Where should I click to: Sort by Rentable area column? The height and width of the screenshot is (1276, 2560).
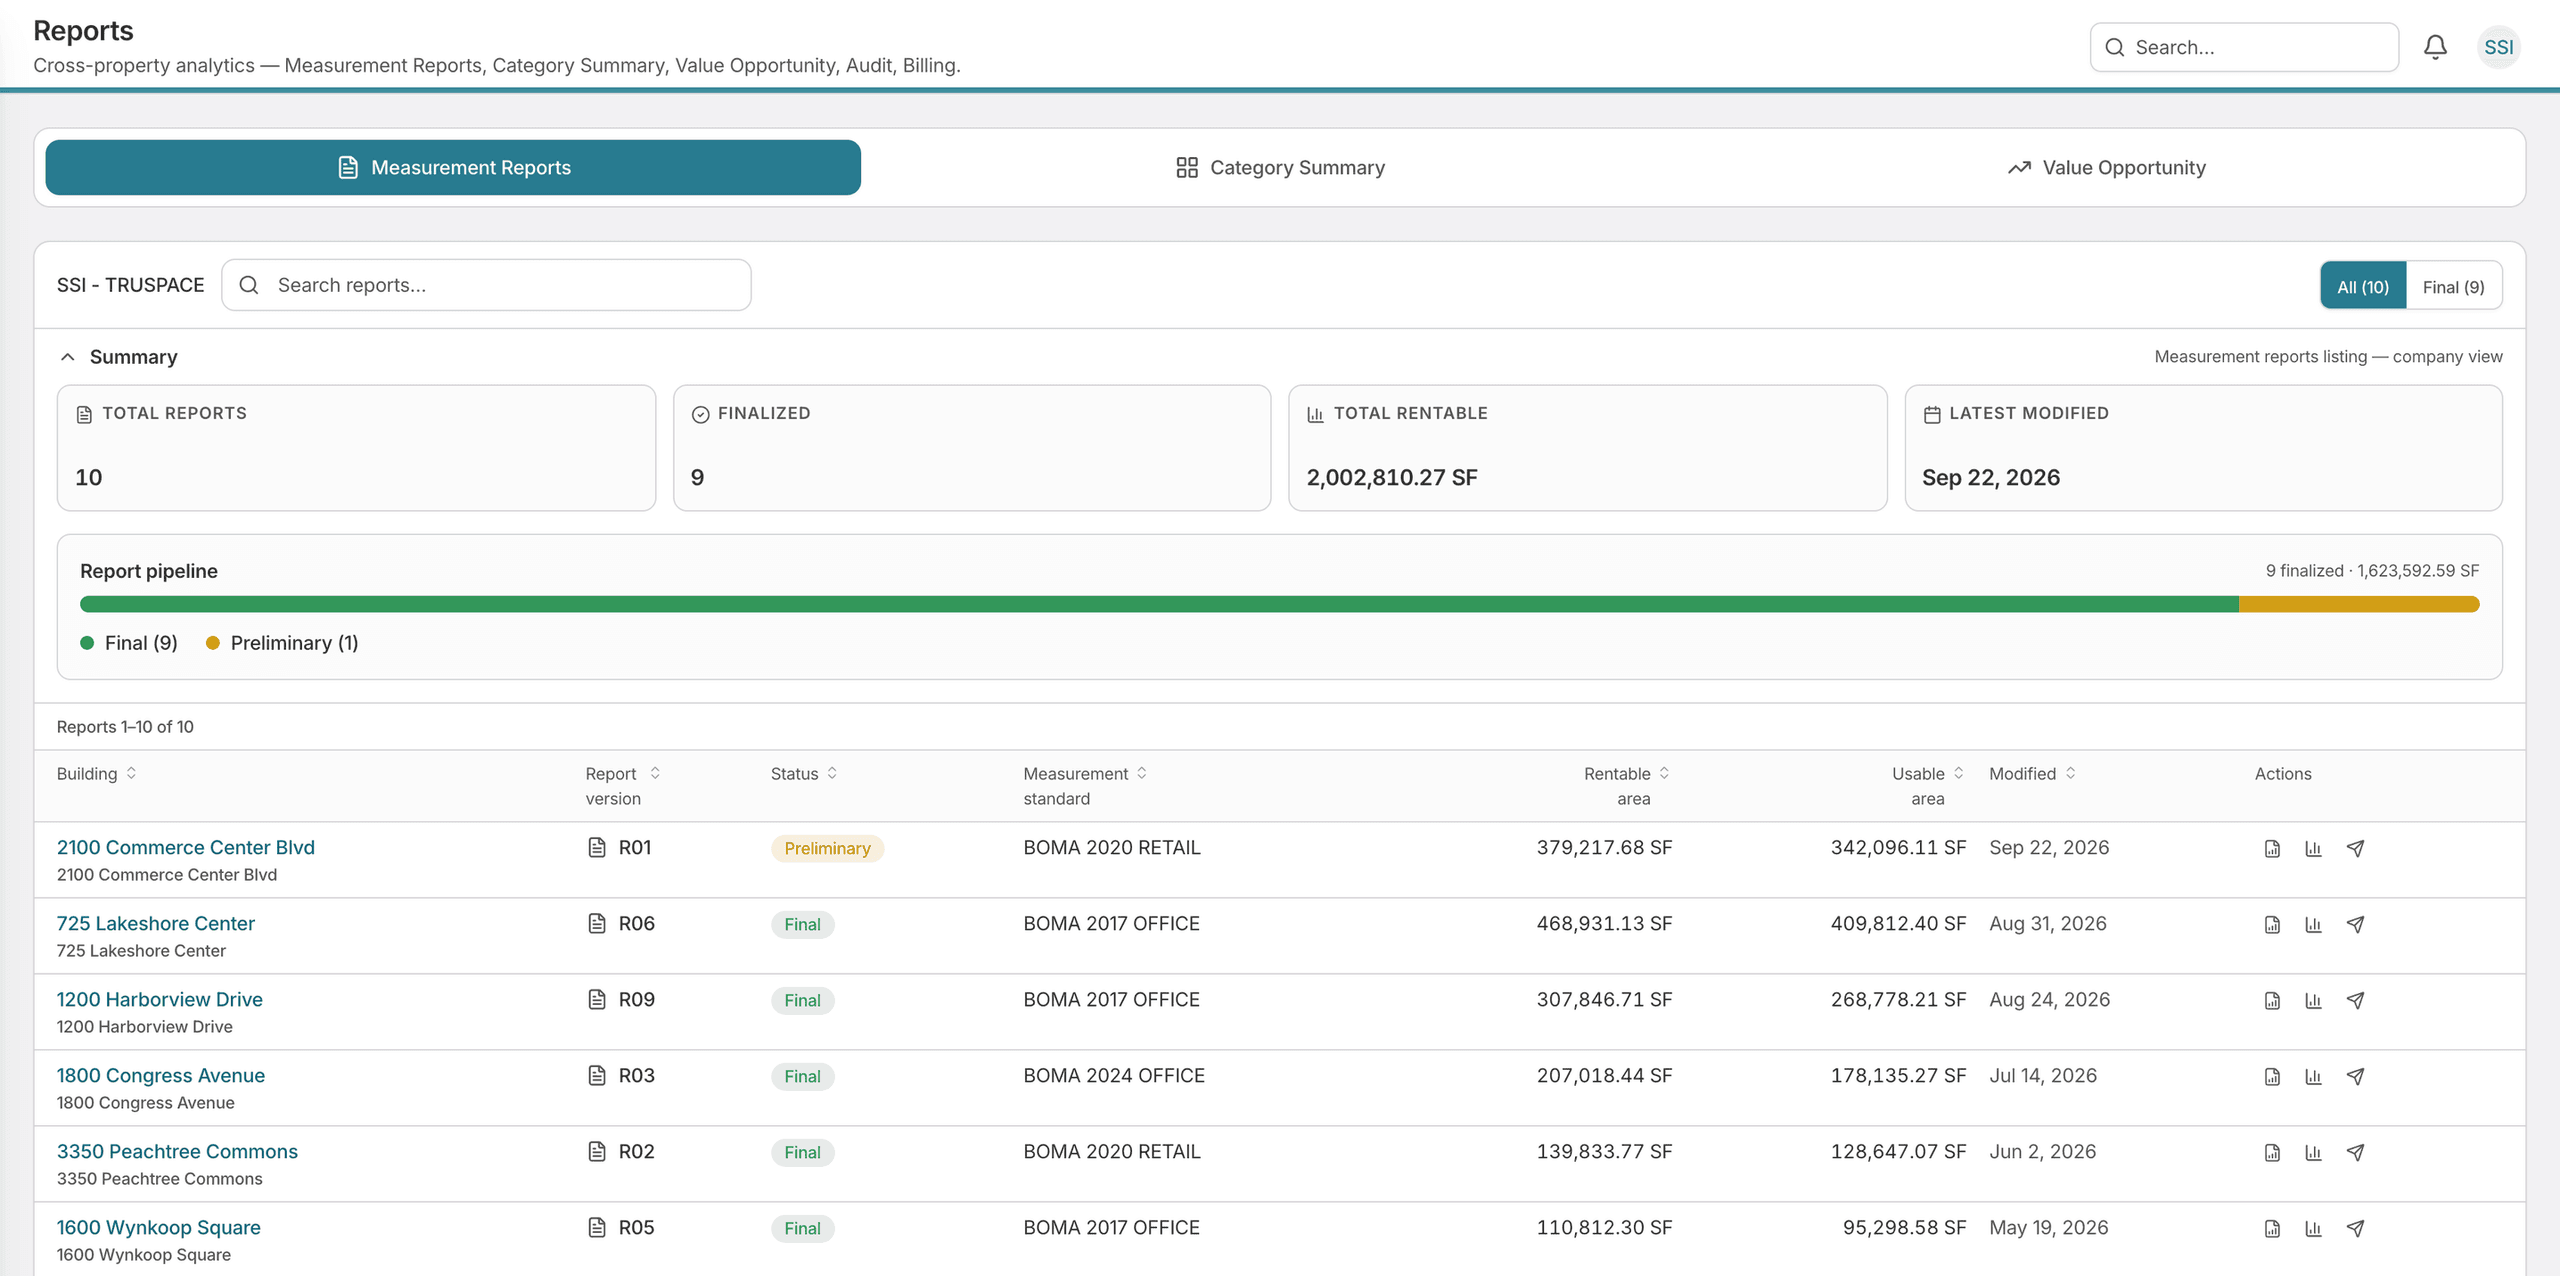click(x=1627, y=785)
